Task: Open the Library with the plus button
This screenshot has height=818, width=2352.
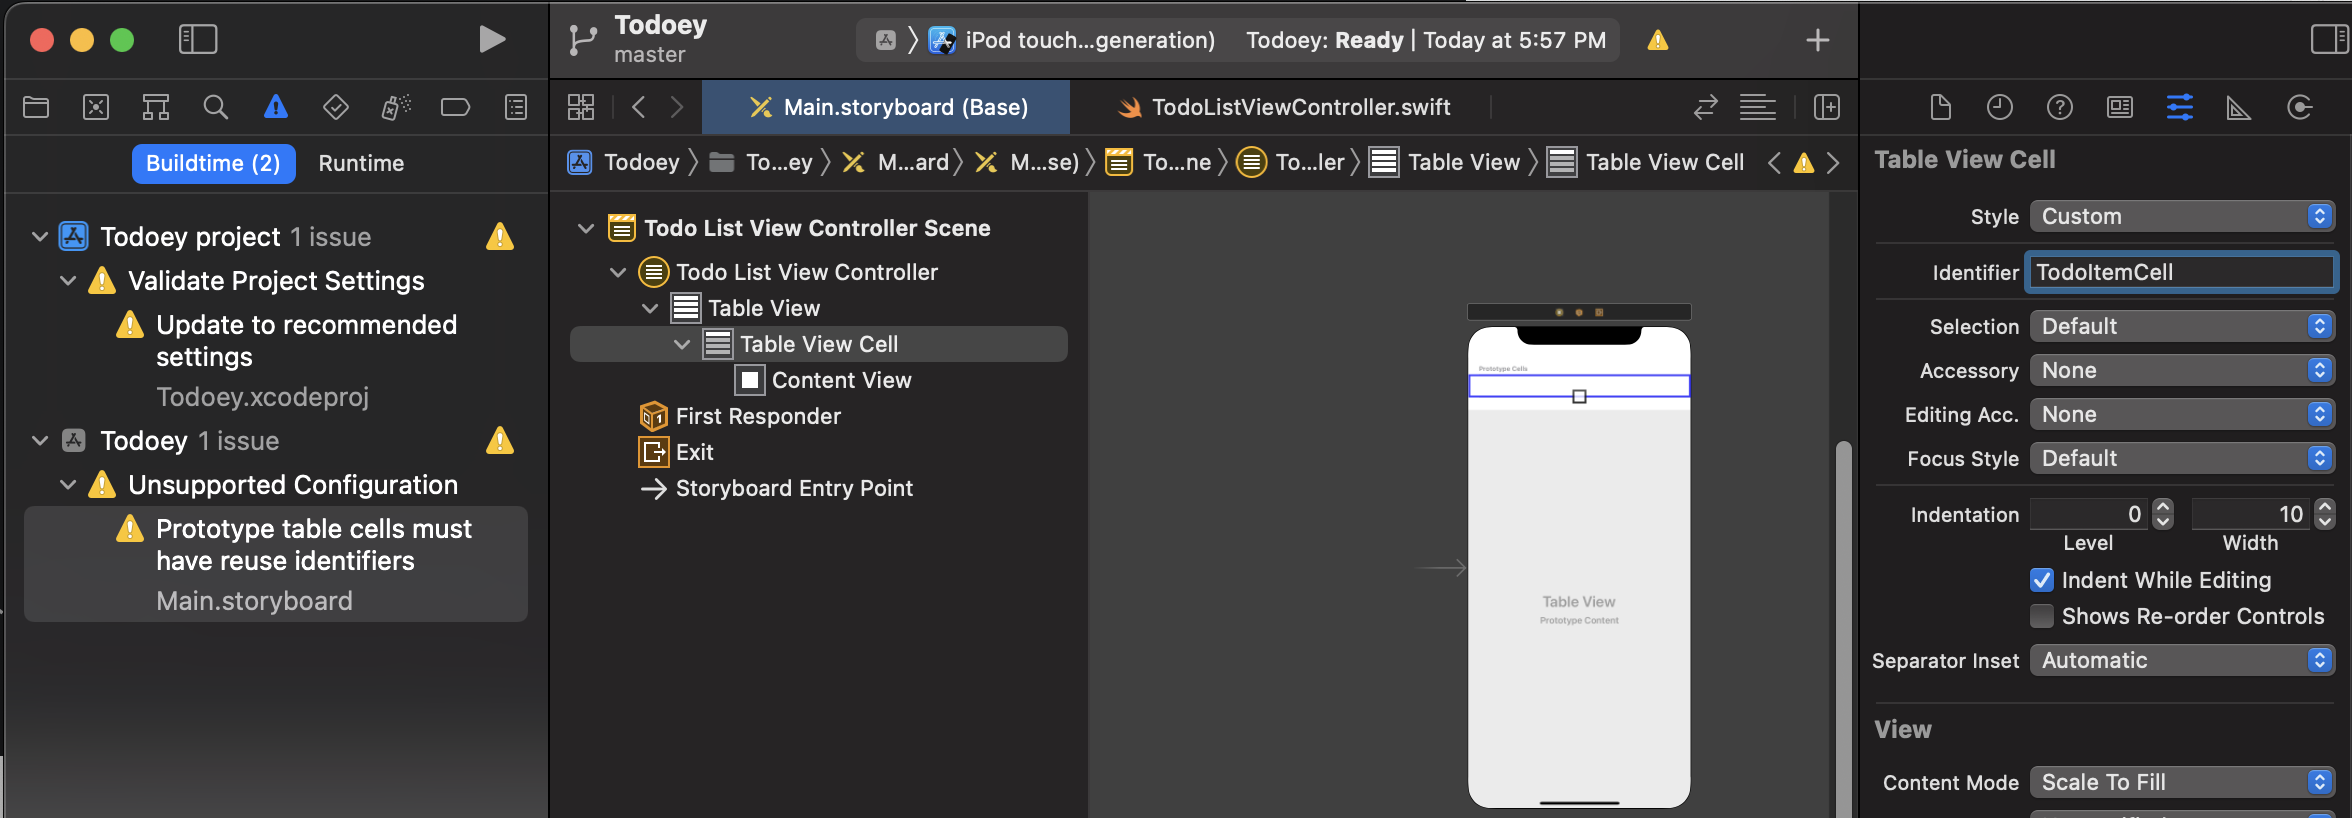Action: pos(1818,40)
